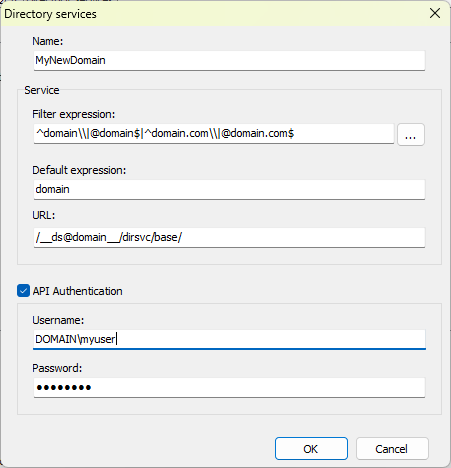This screenshot has height=468, width=451.
Task: Focus the masked Password field
Action: pos(229,387)
